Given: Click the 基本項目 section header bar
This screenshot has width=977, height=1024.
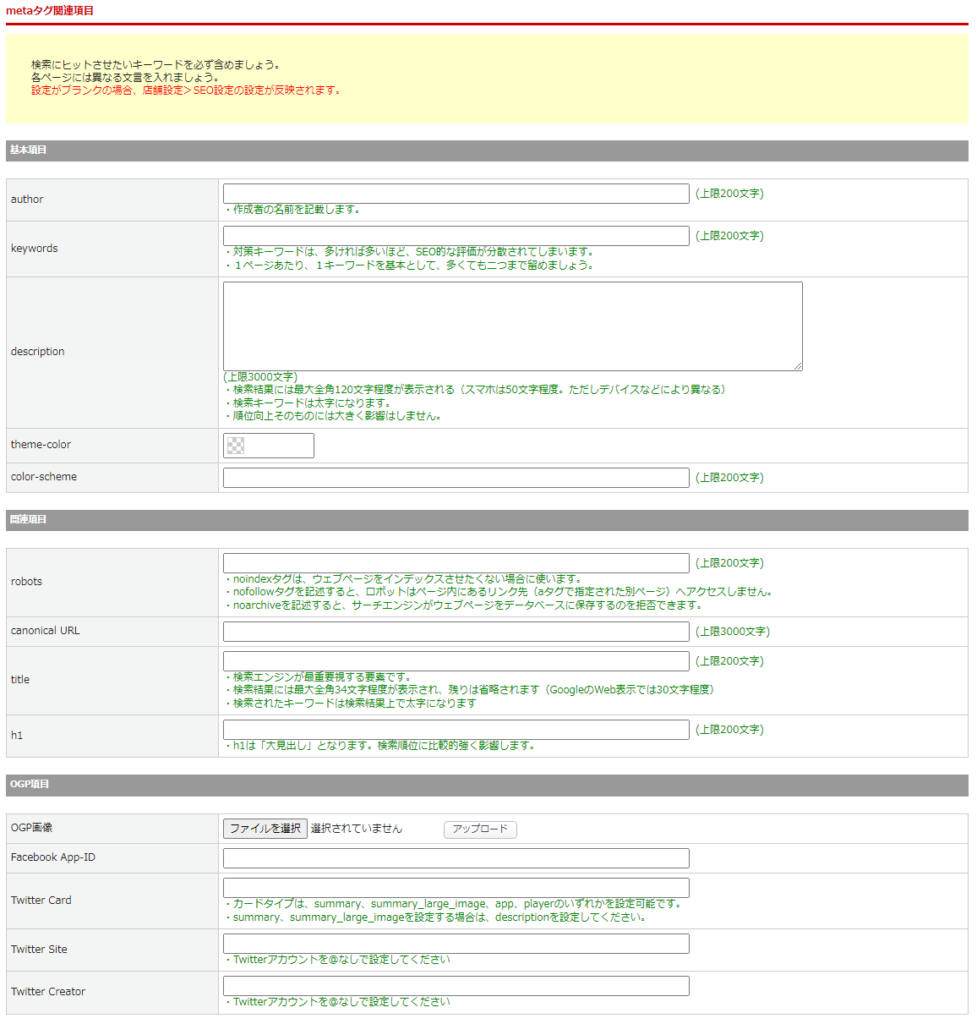Looking at the screenshot, I should (487, 151).
